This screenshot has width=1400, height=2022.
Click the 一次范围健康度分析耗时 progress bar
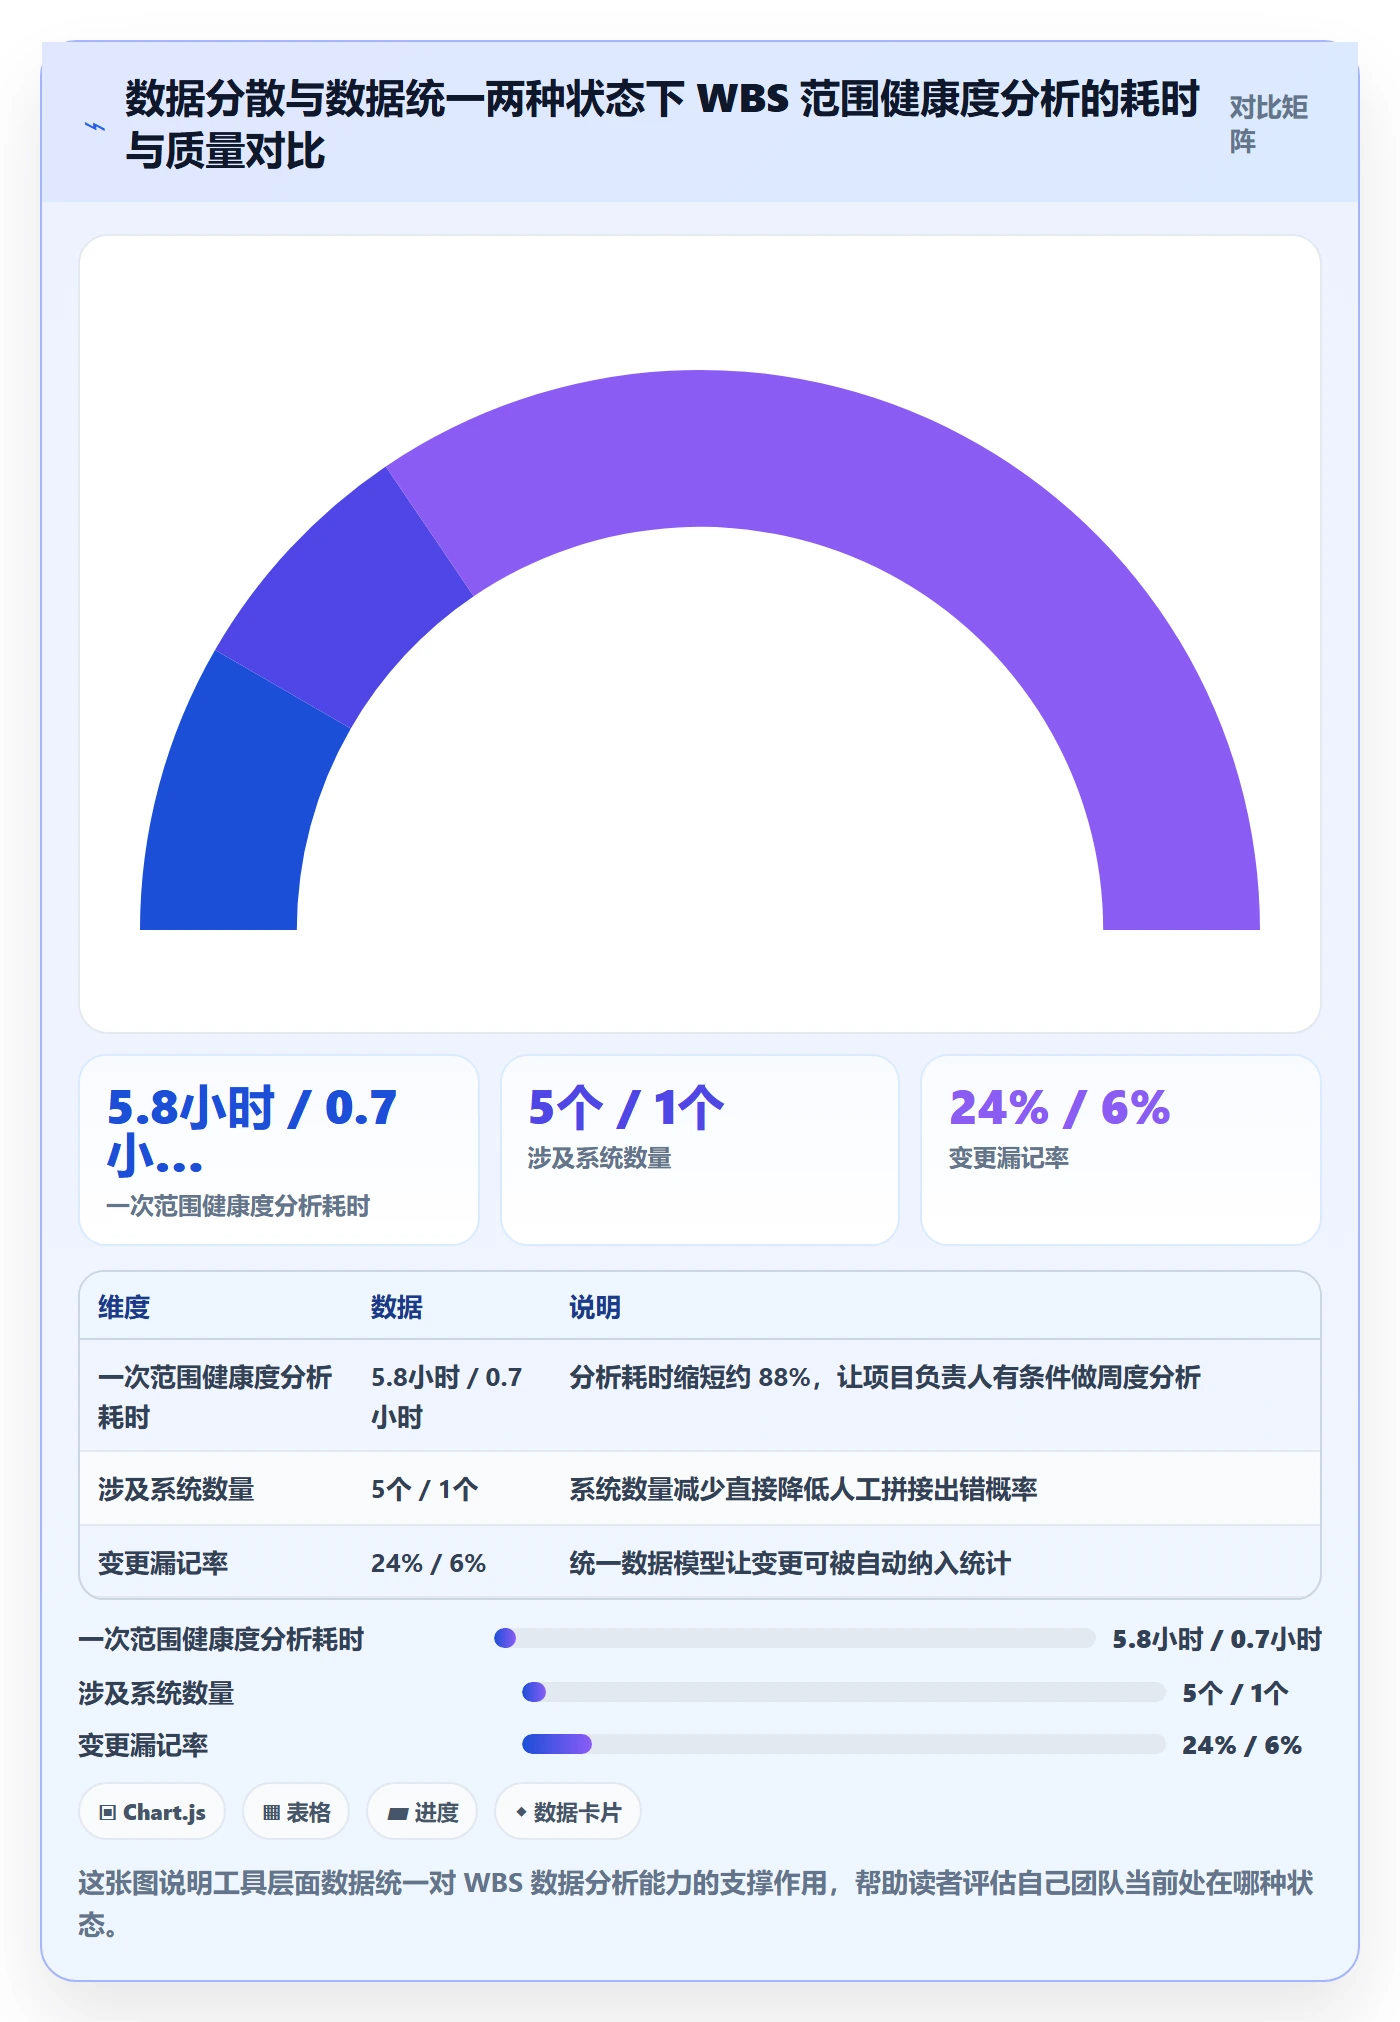coord(795,1638)
